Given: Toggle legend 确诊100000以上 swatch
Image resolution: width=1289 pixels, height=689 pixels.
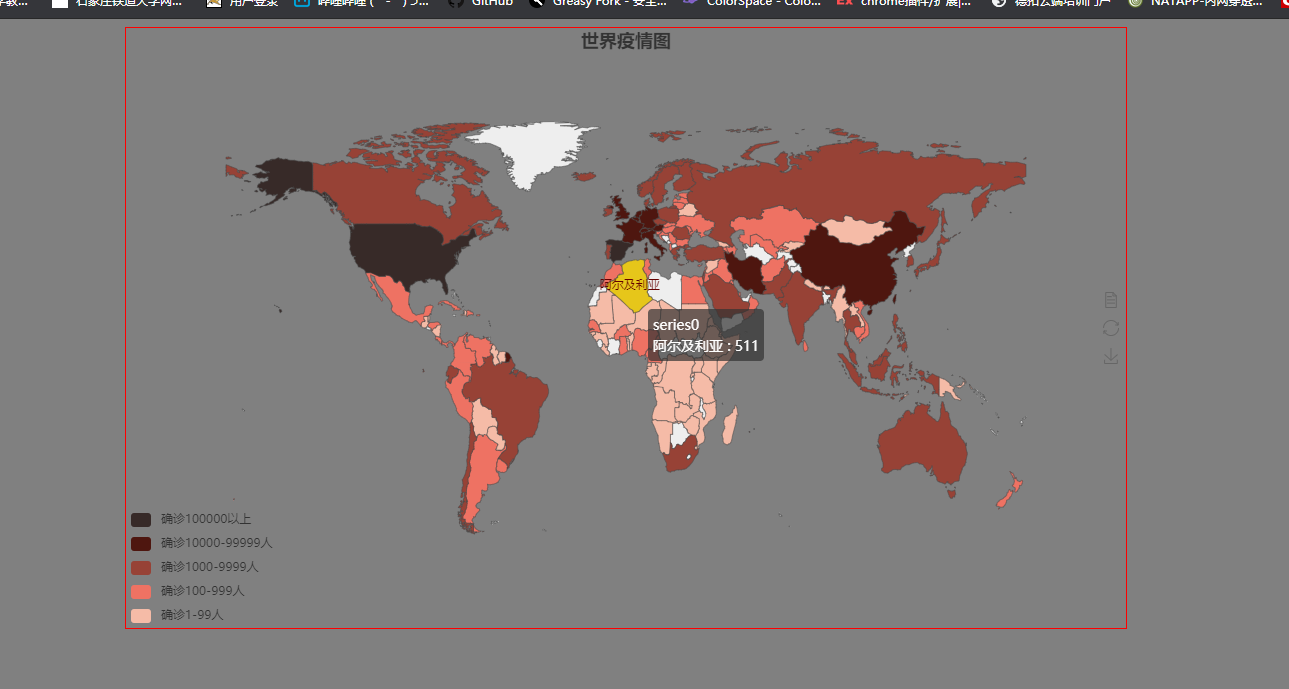Looking at the screenshot, I should tap(141, 519).
